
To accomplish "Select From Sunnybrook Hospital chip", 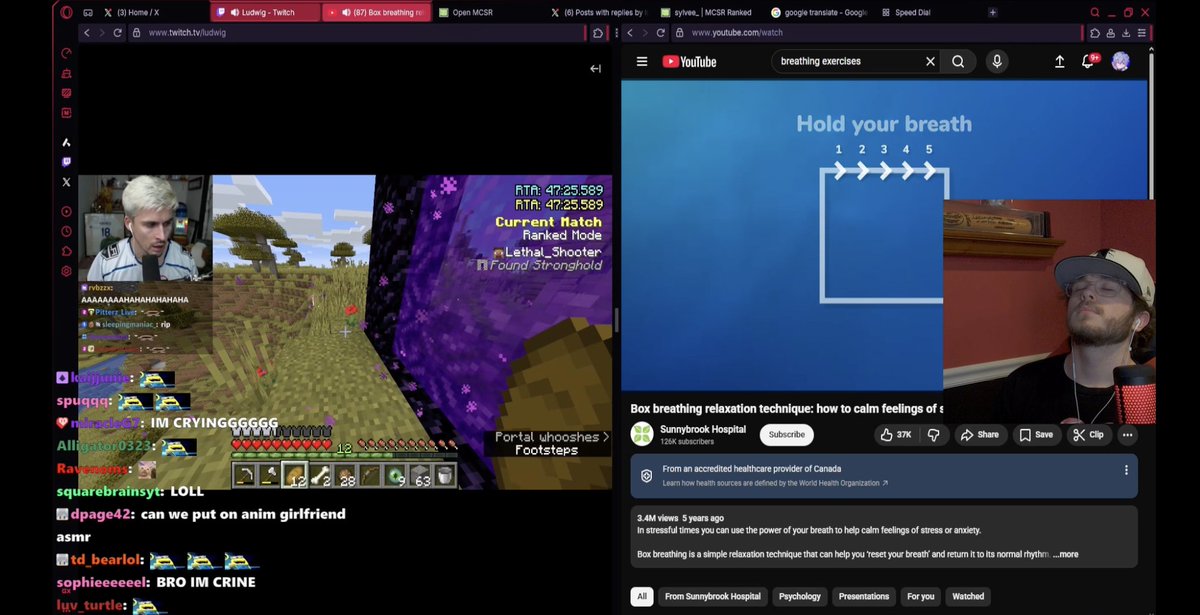I will coord(714,596).
